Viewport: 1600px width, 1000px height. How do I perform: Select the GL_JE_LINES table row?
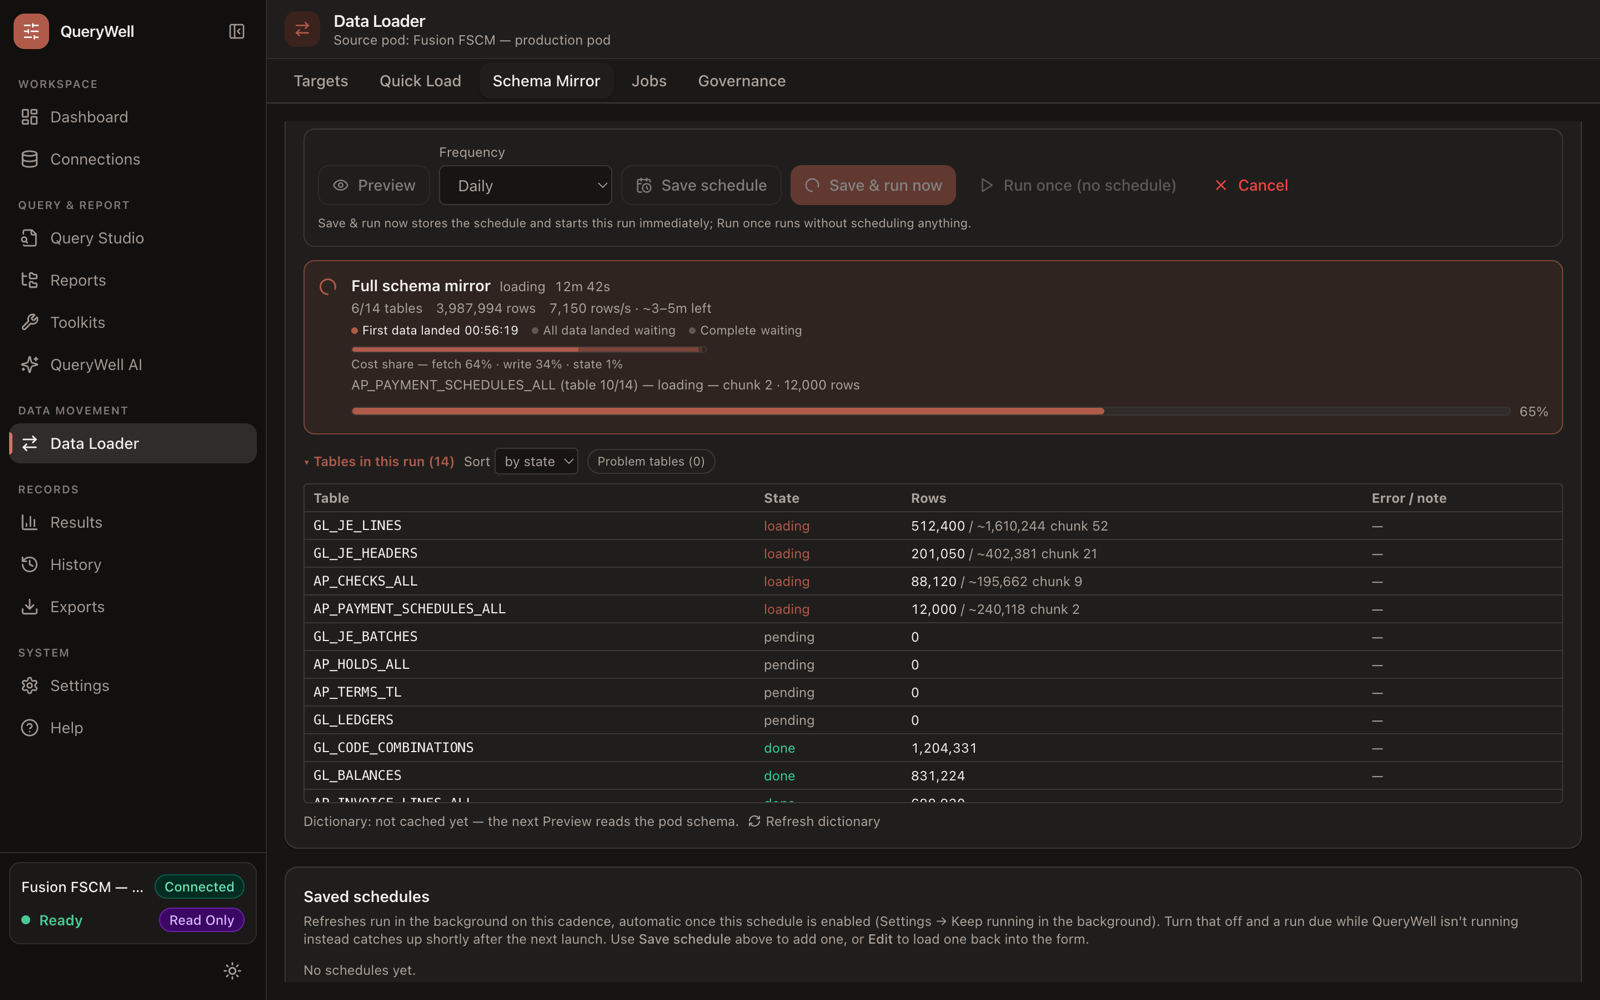coord(932,525)
